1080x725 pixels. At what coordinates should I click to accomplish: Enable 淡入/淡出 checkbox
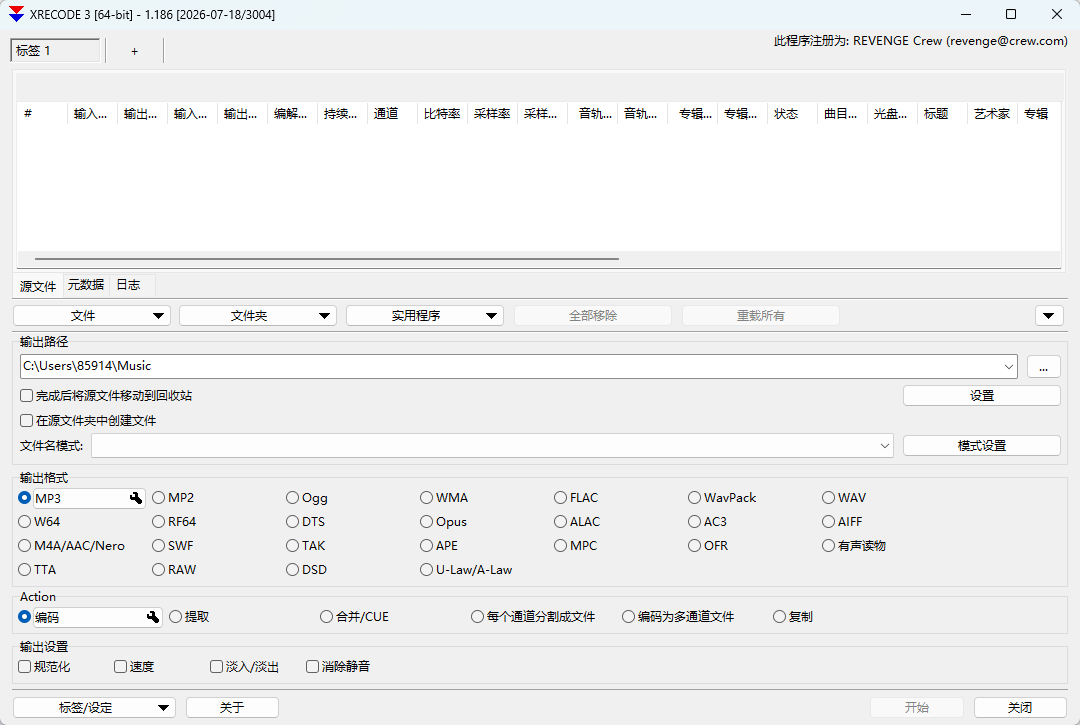coord(216,666)
